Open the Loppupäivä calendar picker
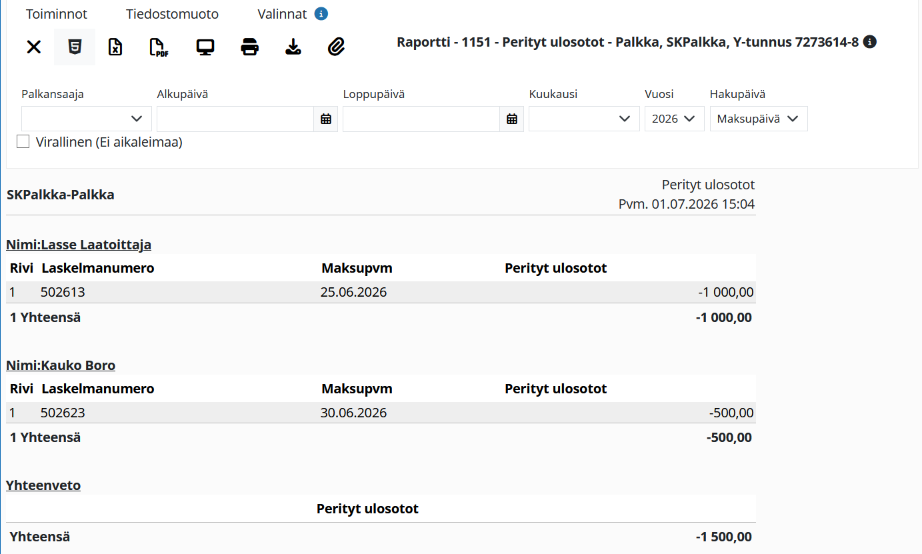922x554 pixels. pos(512,119)
